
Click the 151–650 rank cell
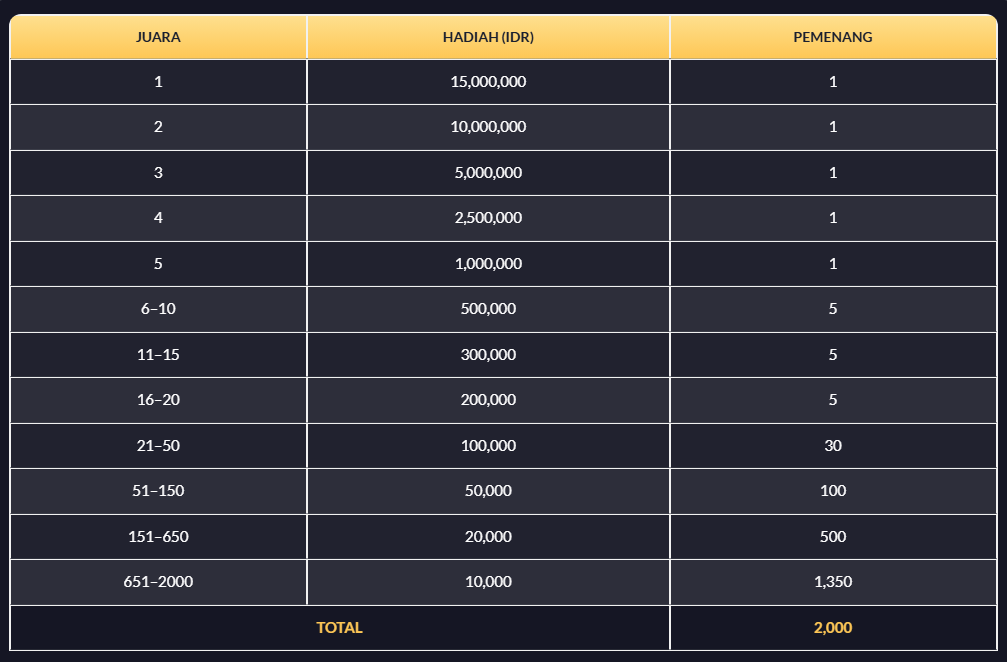pyautogui.click(x=158, y=537)
